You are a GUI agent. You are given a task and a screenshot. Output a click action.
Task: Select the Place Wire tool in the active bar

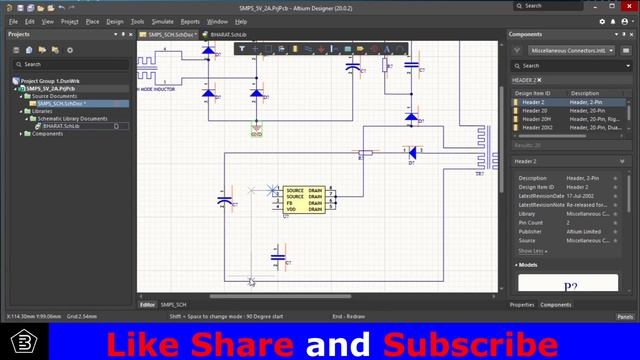click(x=308, y=49)
